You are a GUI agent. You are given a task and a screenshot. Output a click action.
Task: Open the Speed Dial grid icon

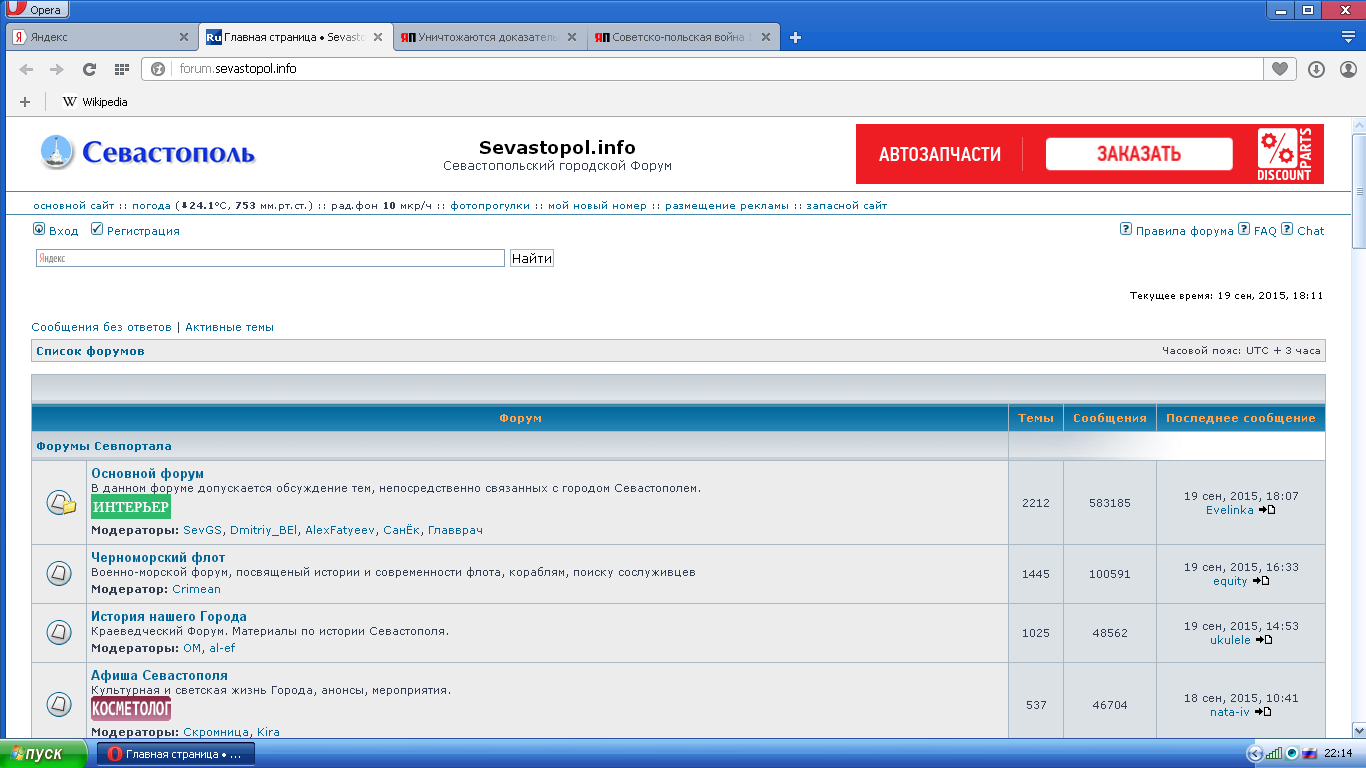pos(122,69)
